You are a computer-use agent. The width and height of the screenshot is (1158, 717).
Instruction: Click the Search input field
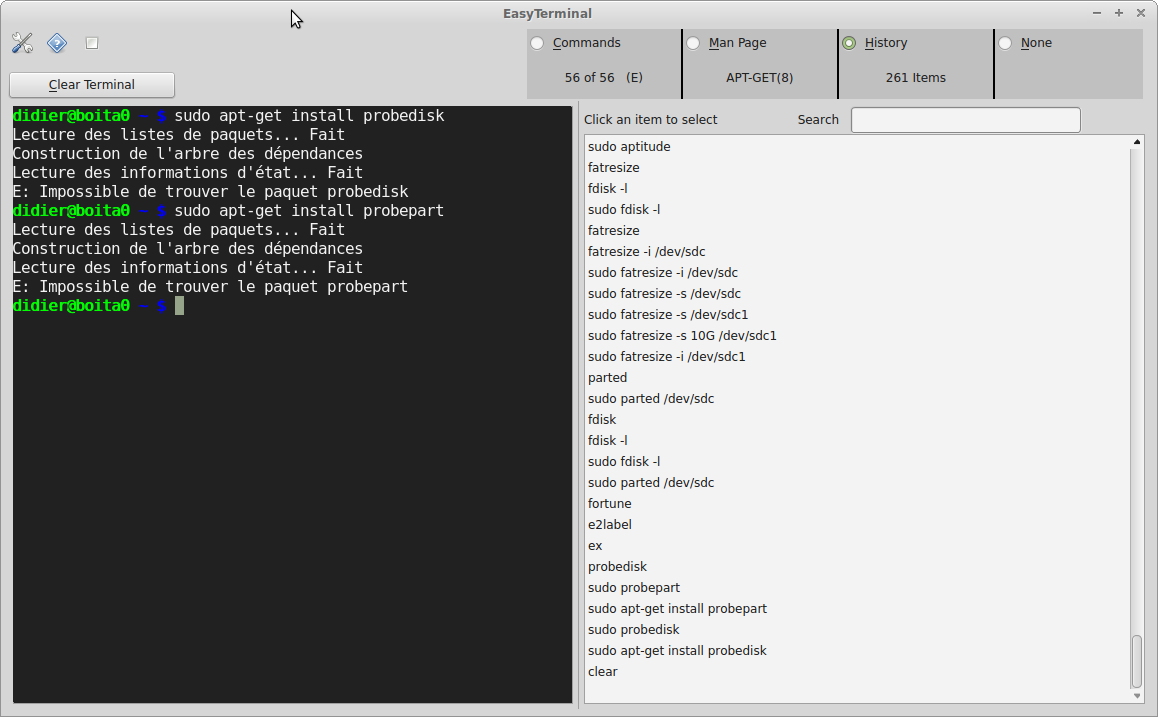(965, 120)
